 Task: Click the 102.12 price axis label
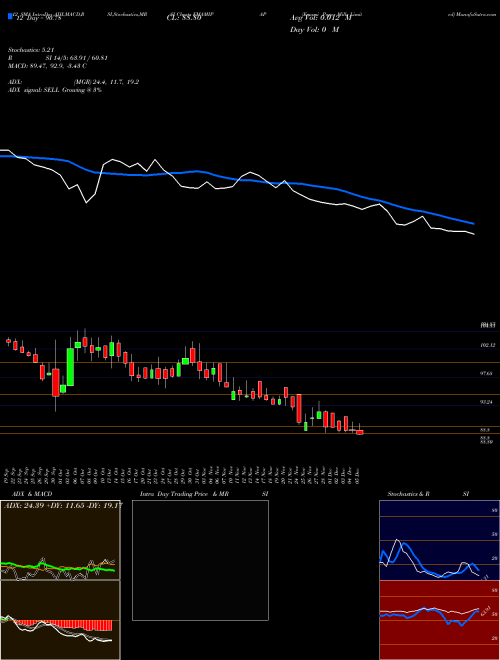tap(487, 345)
